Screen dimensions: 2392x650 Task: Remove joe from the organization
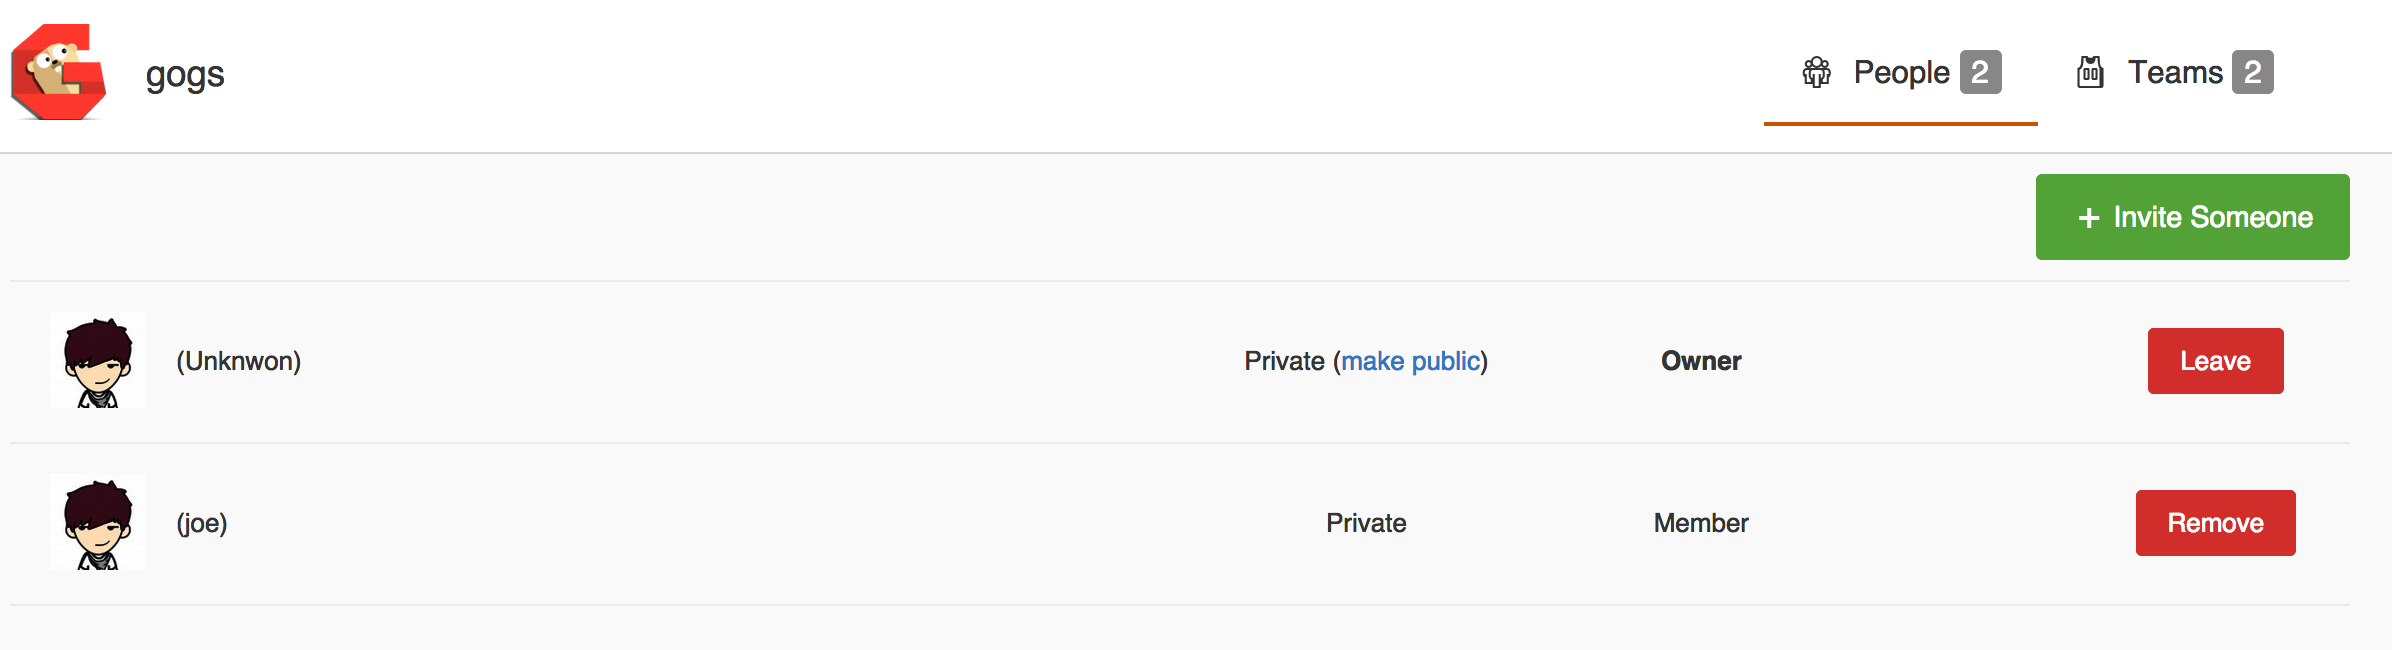click(x=2216, y=523)
